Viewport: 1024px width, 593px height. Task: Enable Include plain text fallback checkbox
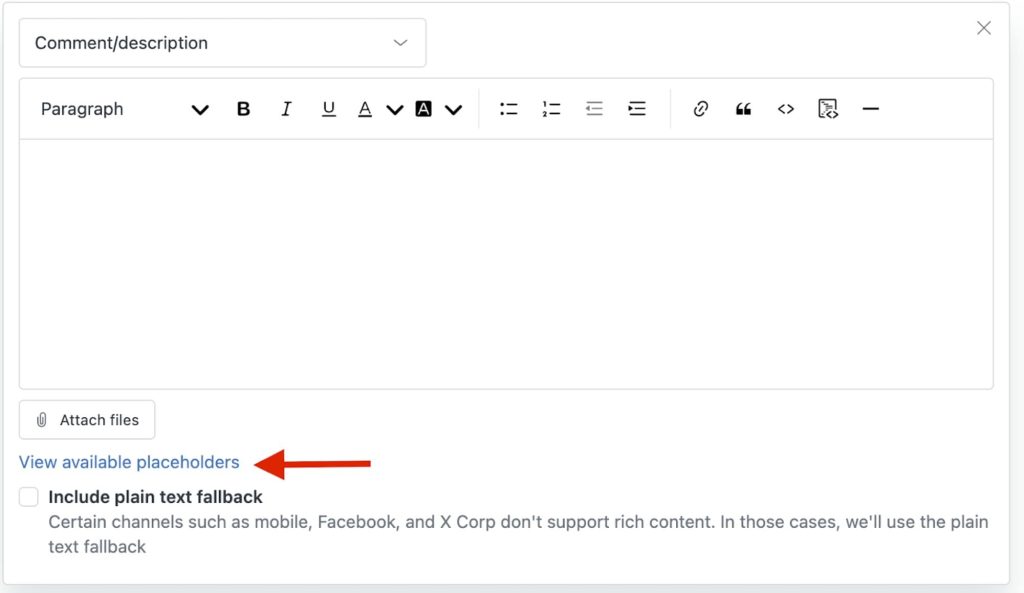pyautogui.click(x=29, y=497)
